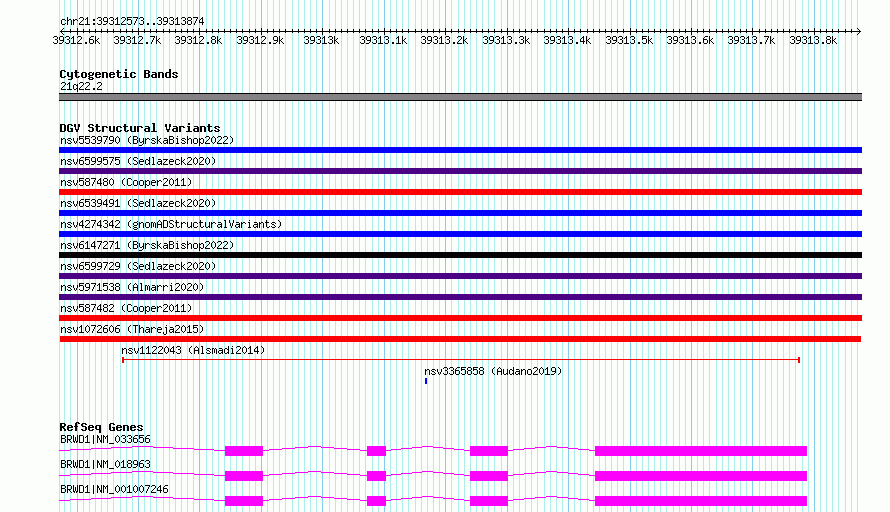Click the Cytogenetic Bands track title
This screenshot has height=512, width=890.
119,74
